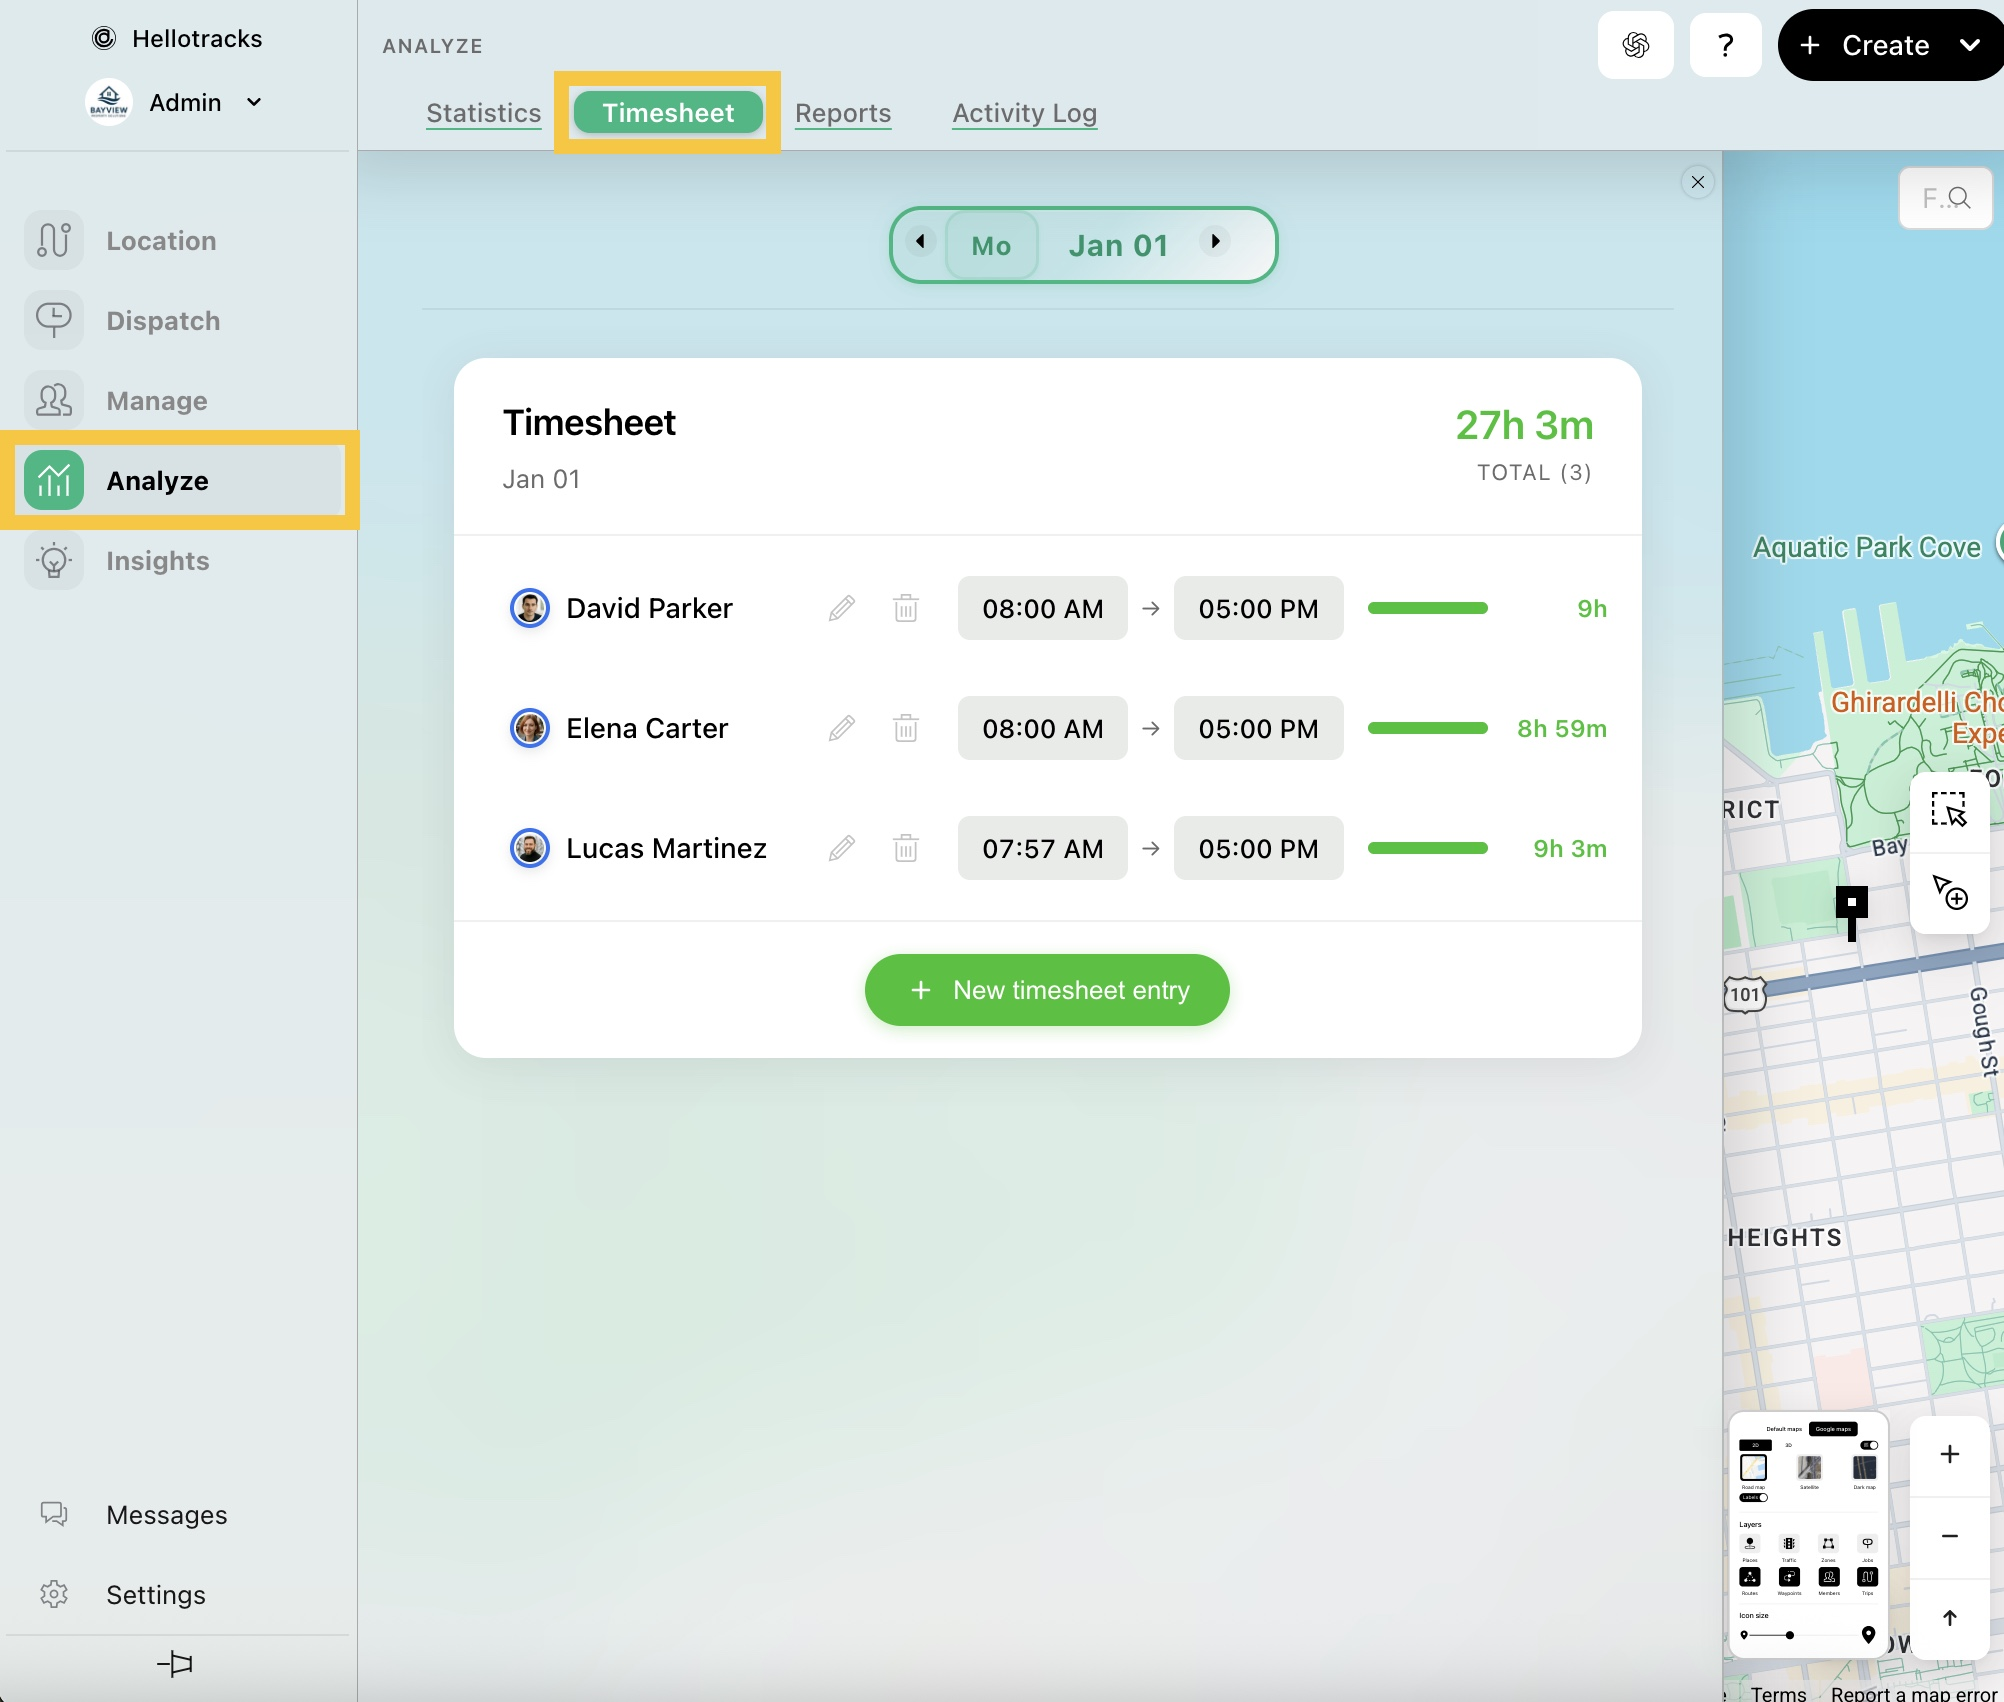
Task: Zoom in on the map
Action: click(1948, 1455)
